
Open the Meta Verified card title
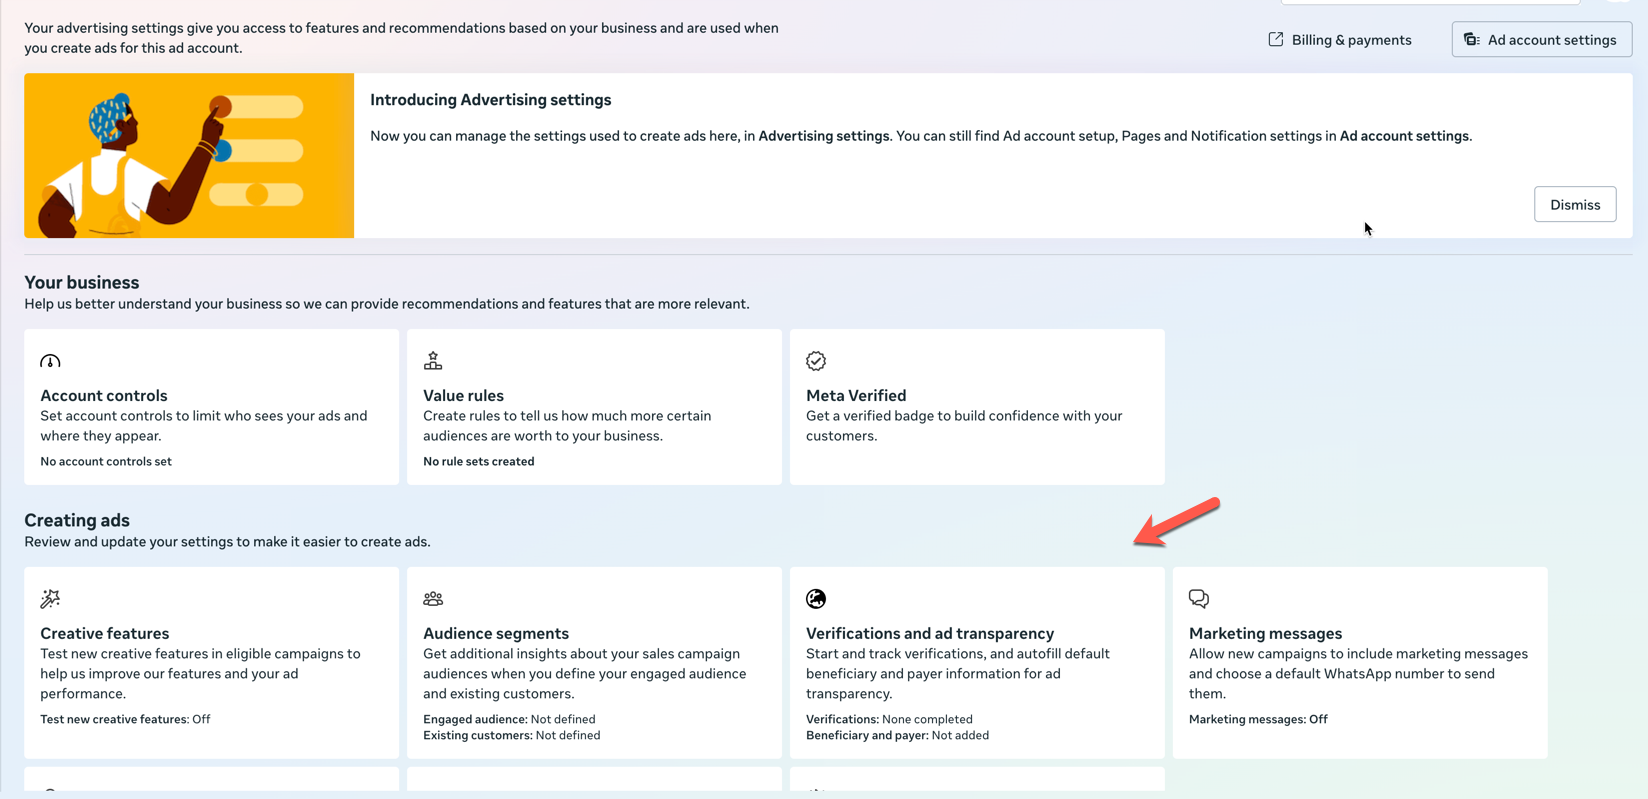click(x=856, y=396)
